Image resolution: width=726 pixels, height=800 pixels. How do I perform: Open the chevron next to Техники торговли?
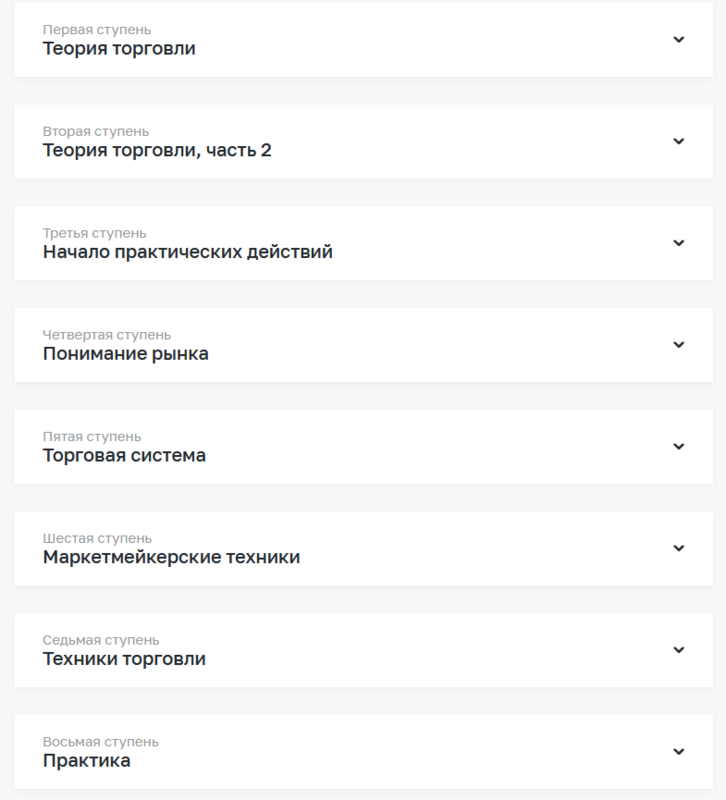point(679,650)
